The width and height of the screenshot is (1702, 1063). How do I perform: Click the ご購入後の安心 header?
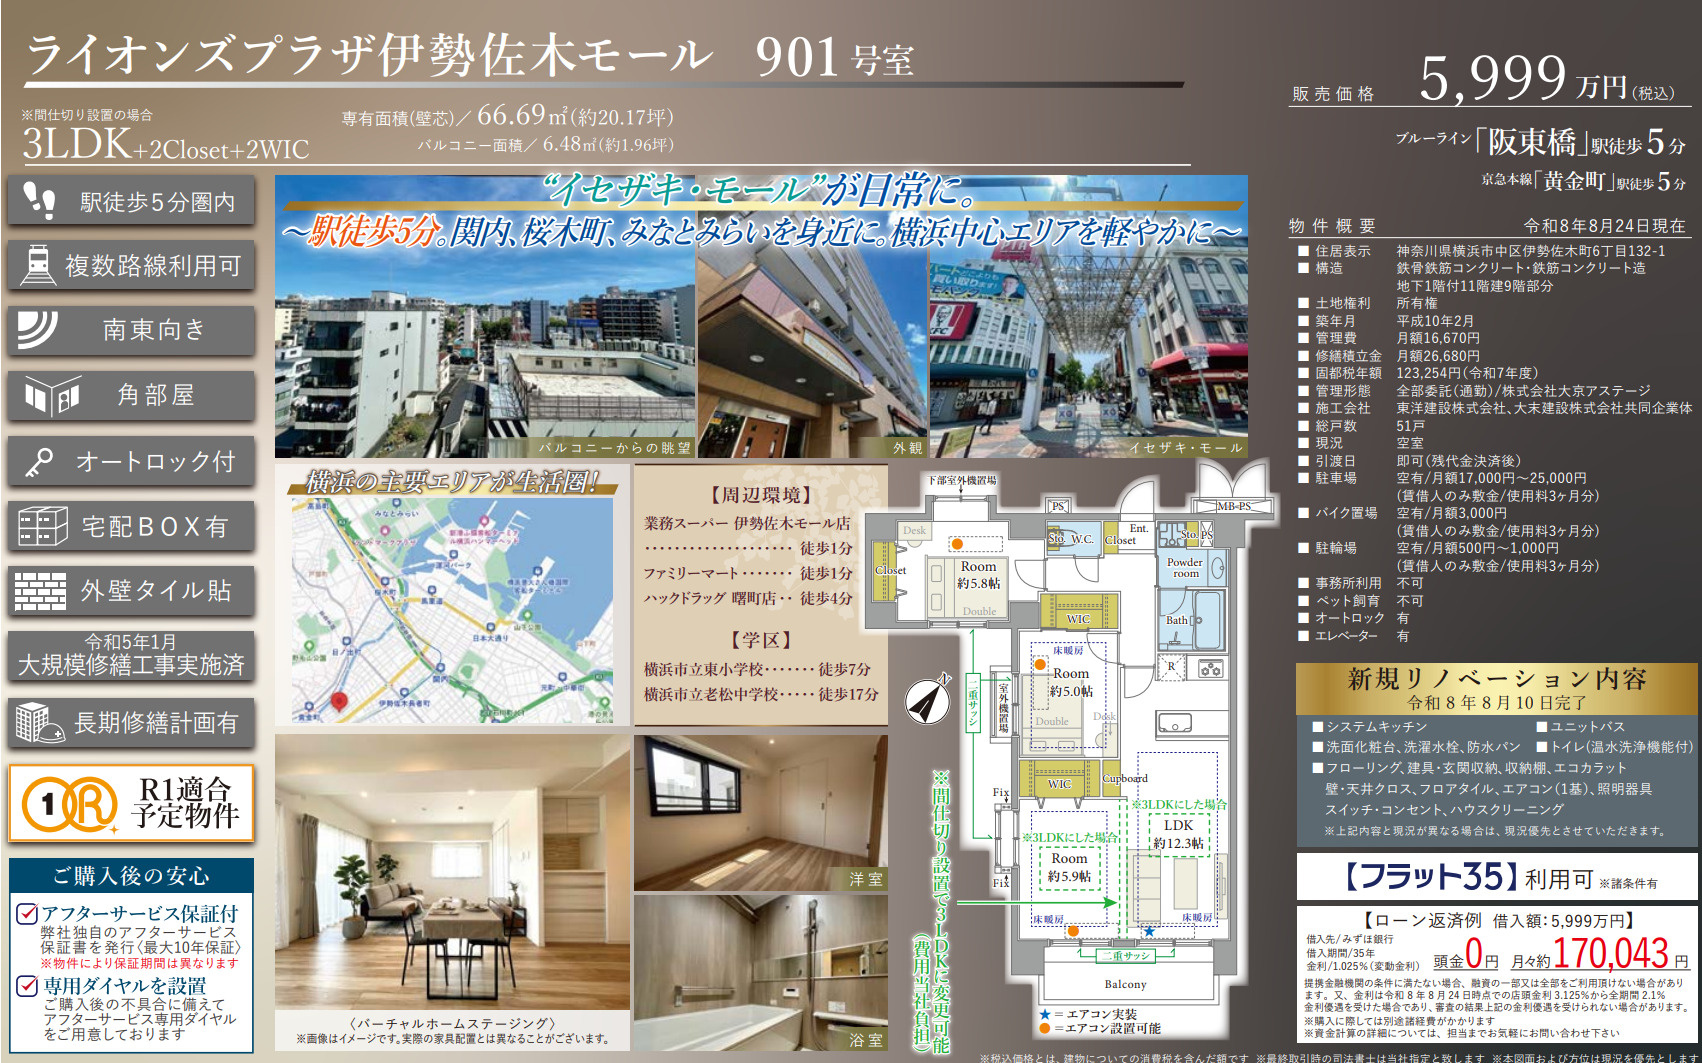[131, 876]
